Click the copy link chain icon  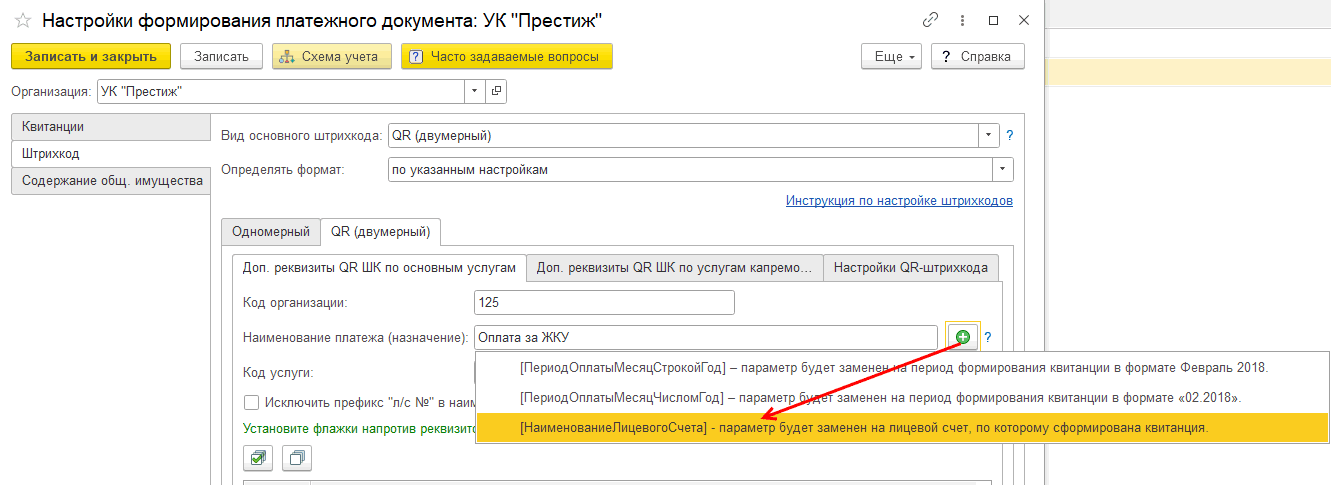(x=930, y=20)
